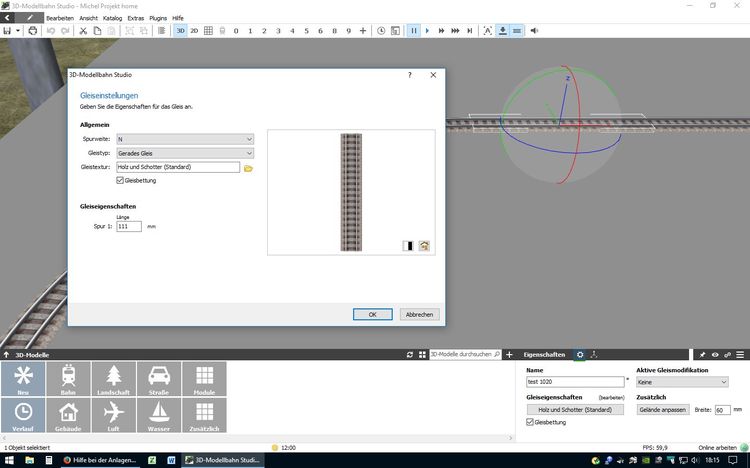The image size is (750, 468).
Task: Open the Wasser sailboat category tile
Action: click(159, 415)
